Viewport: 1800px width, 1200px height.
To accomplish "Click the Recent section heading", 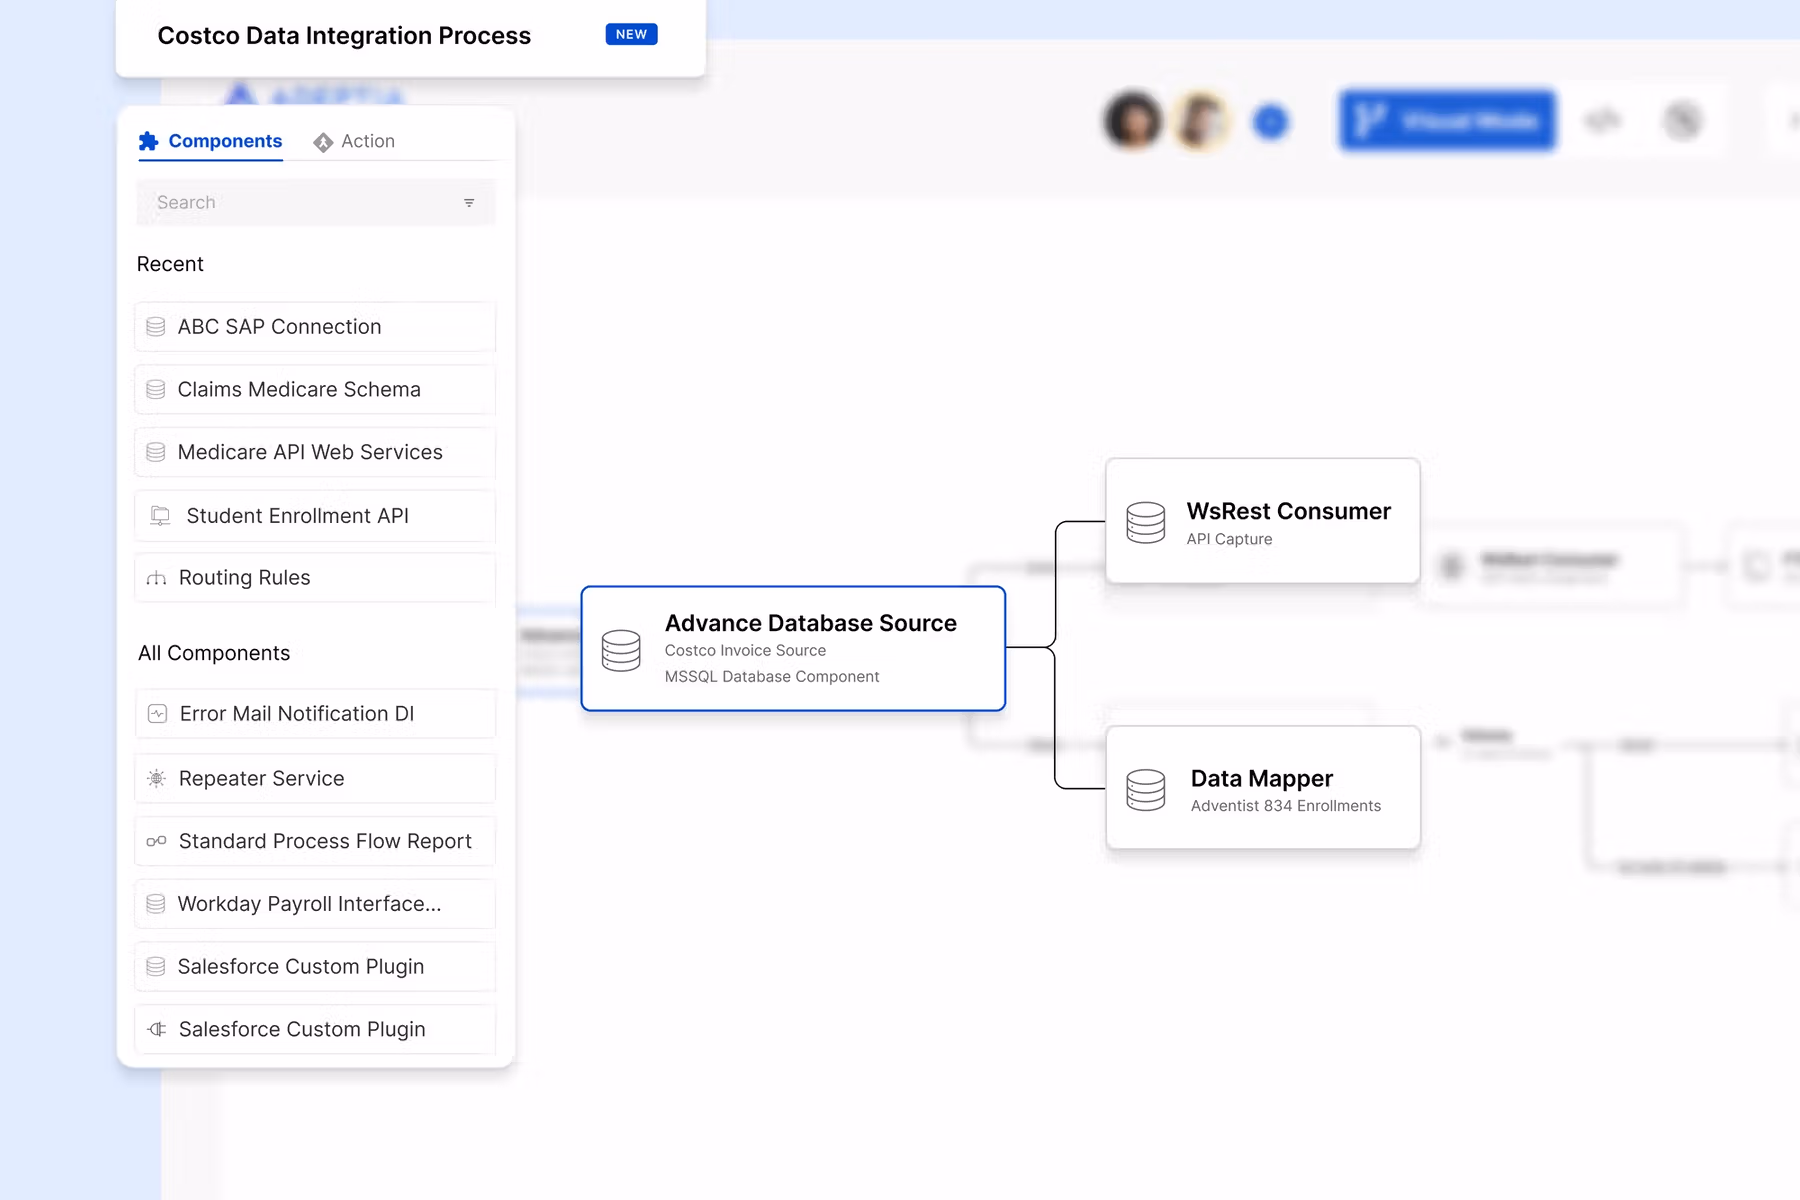I will pyautogui.click(x=170, y=264).
